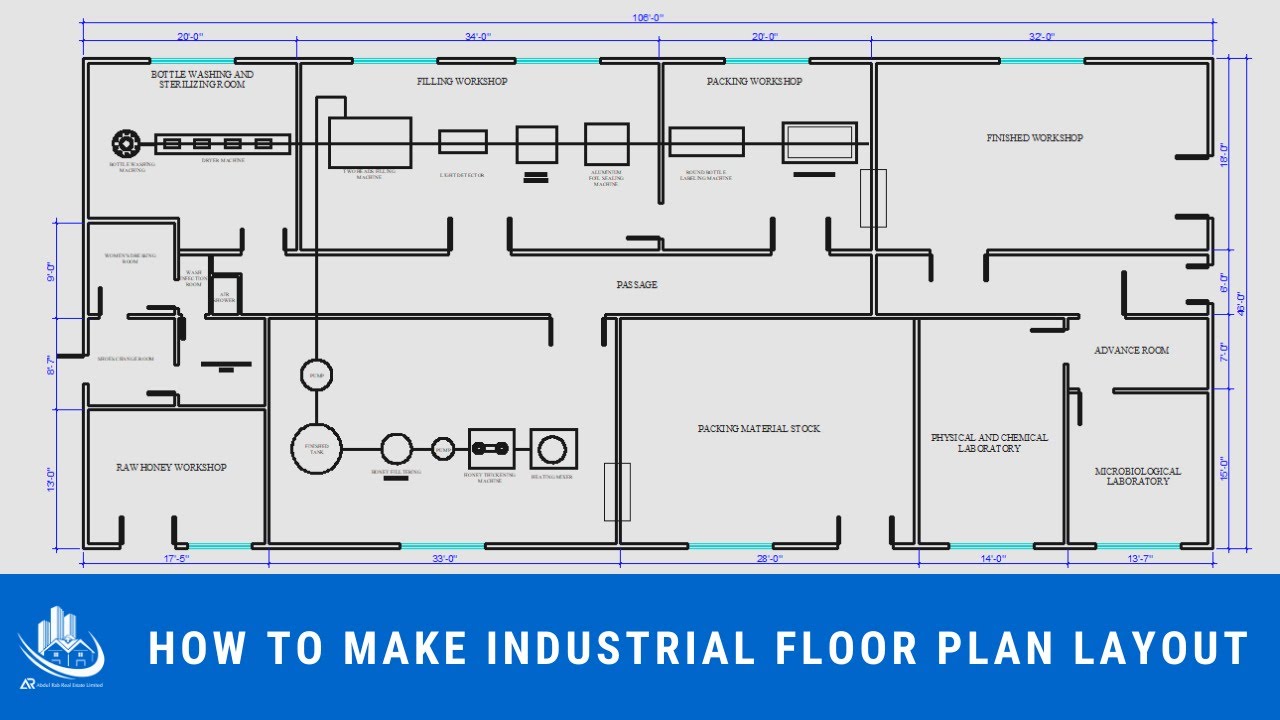The height and width of the screenshot is (720, 1280).
Task: Select the "FILLING WORKSHOP" room label
Action: pos(462,81)
